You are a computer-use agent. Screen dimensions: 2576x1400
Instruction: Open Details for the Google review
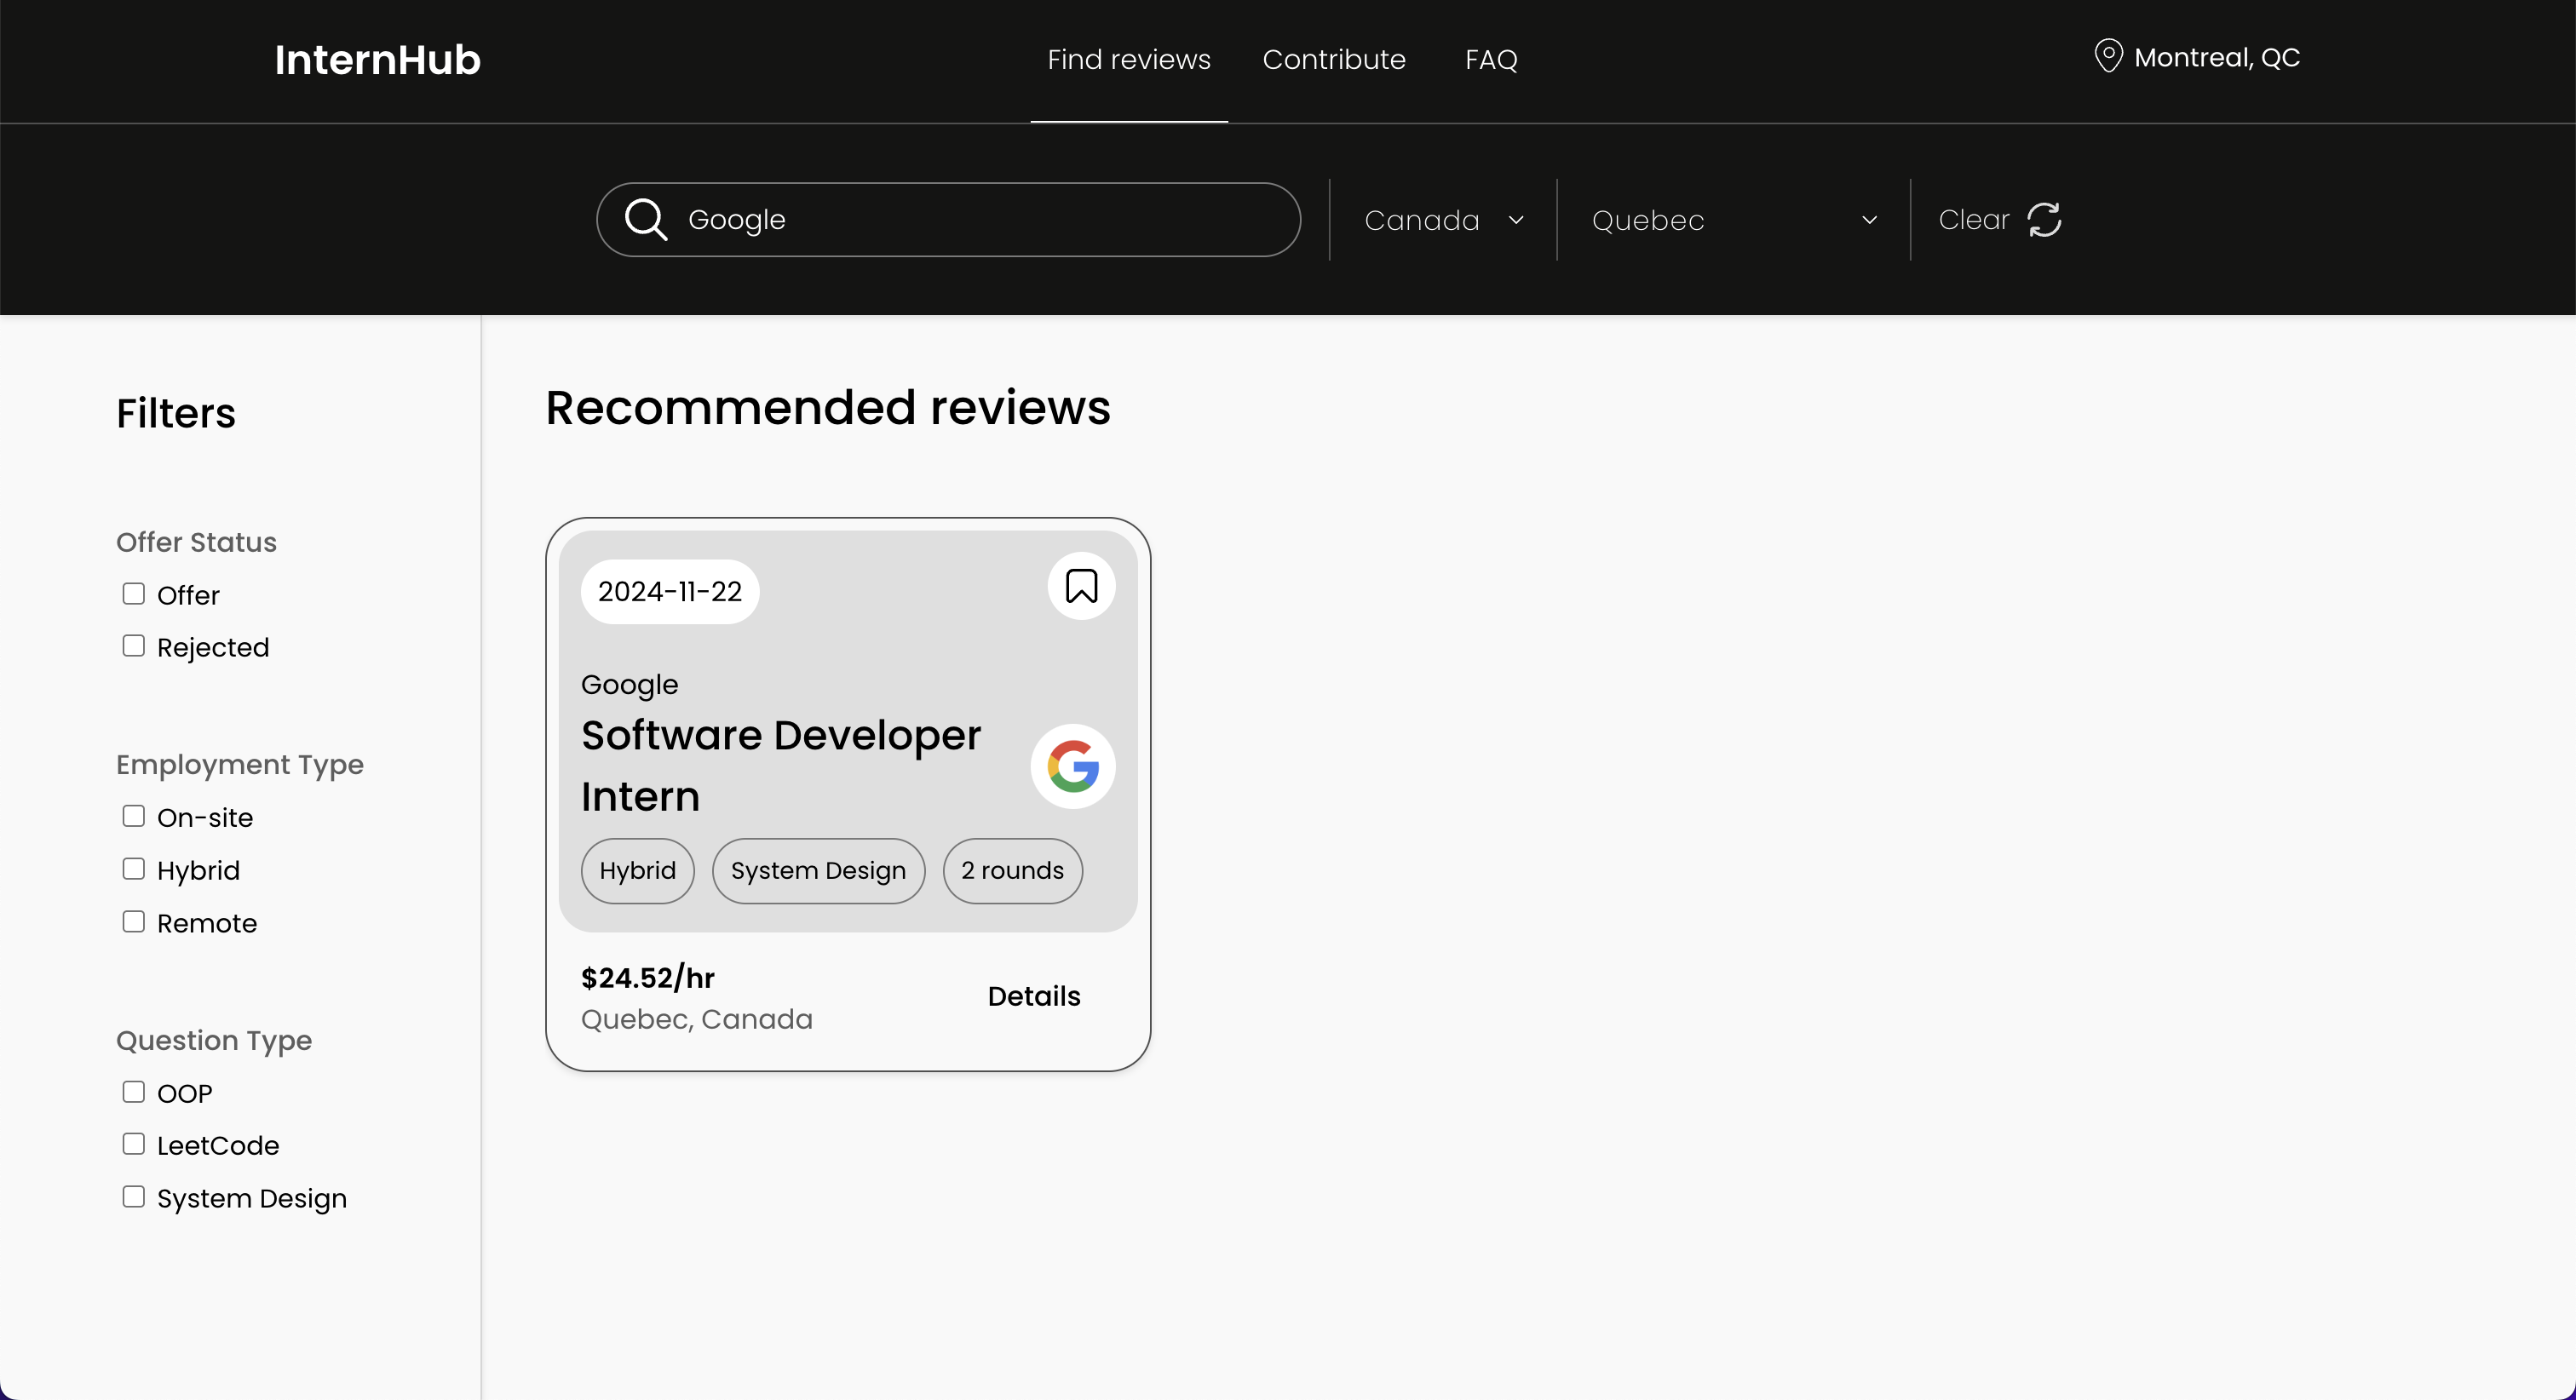[x=1033, y=996]
